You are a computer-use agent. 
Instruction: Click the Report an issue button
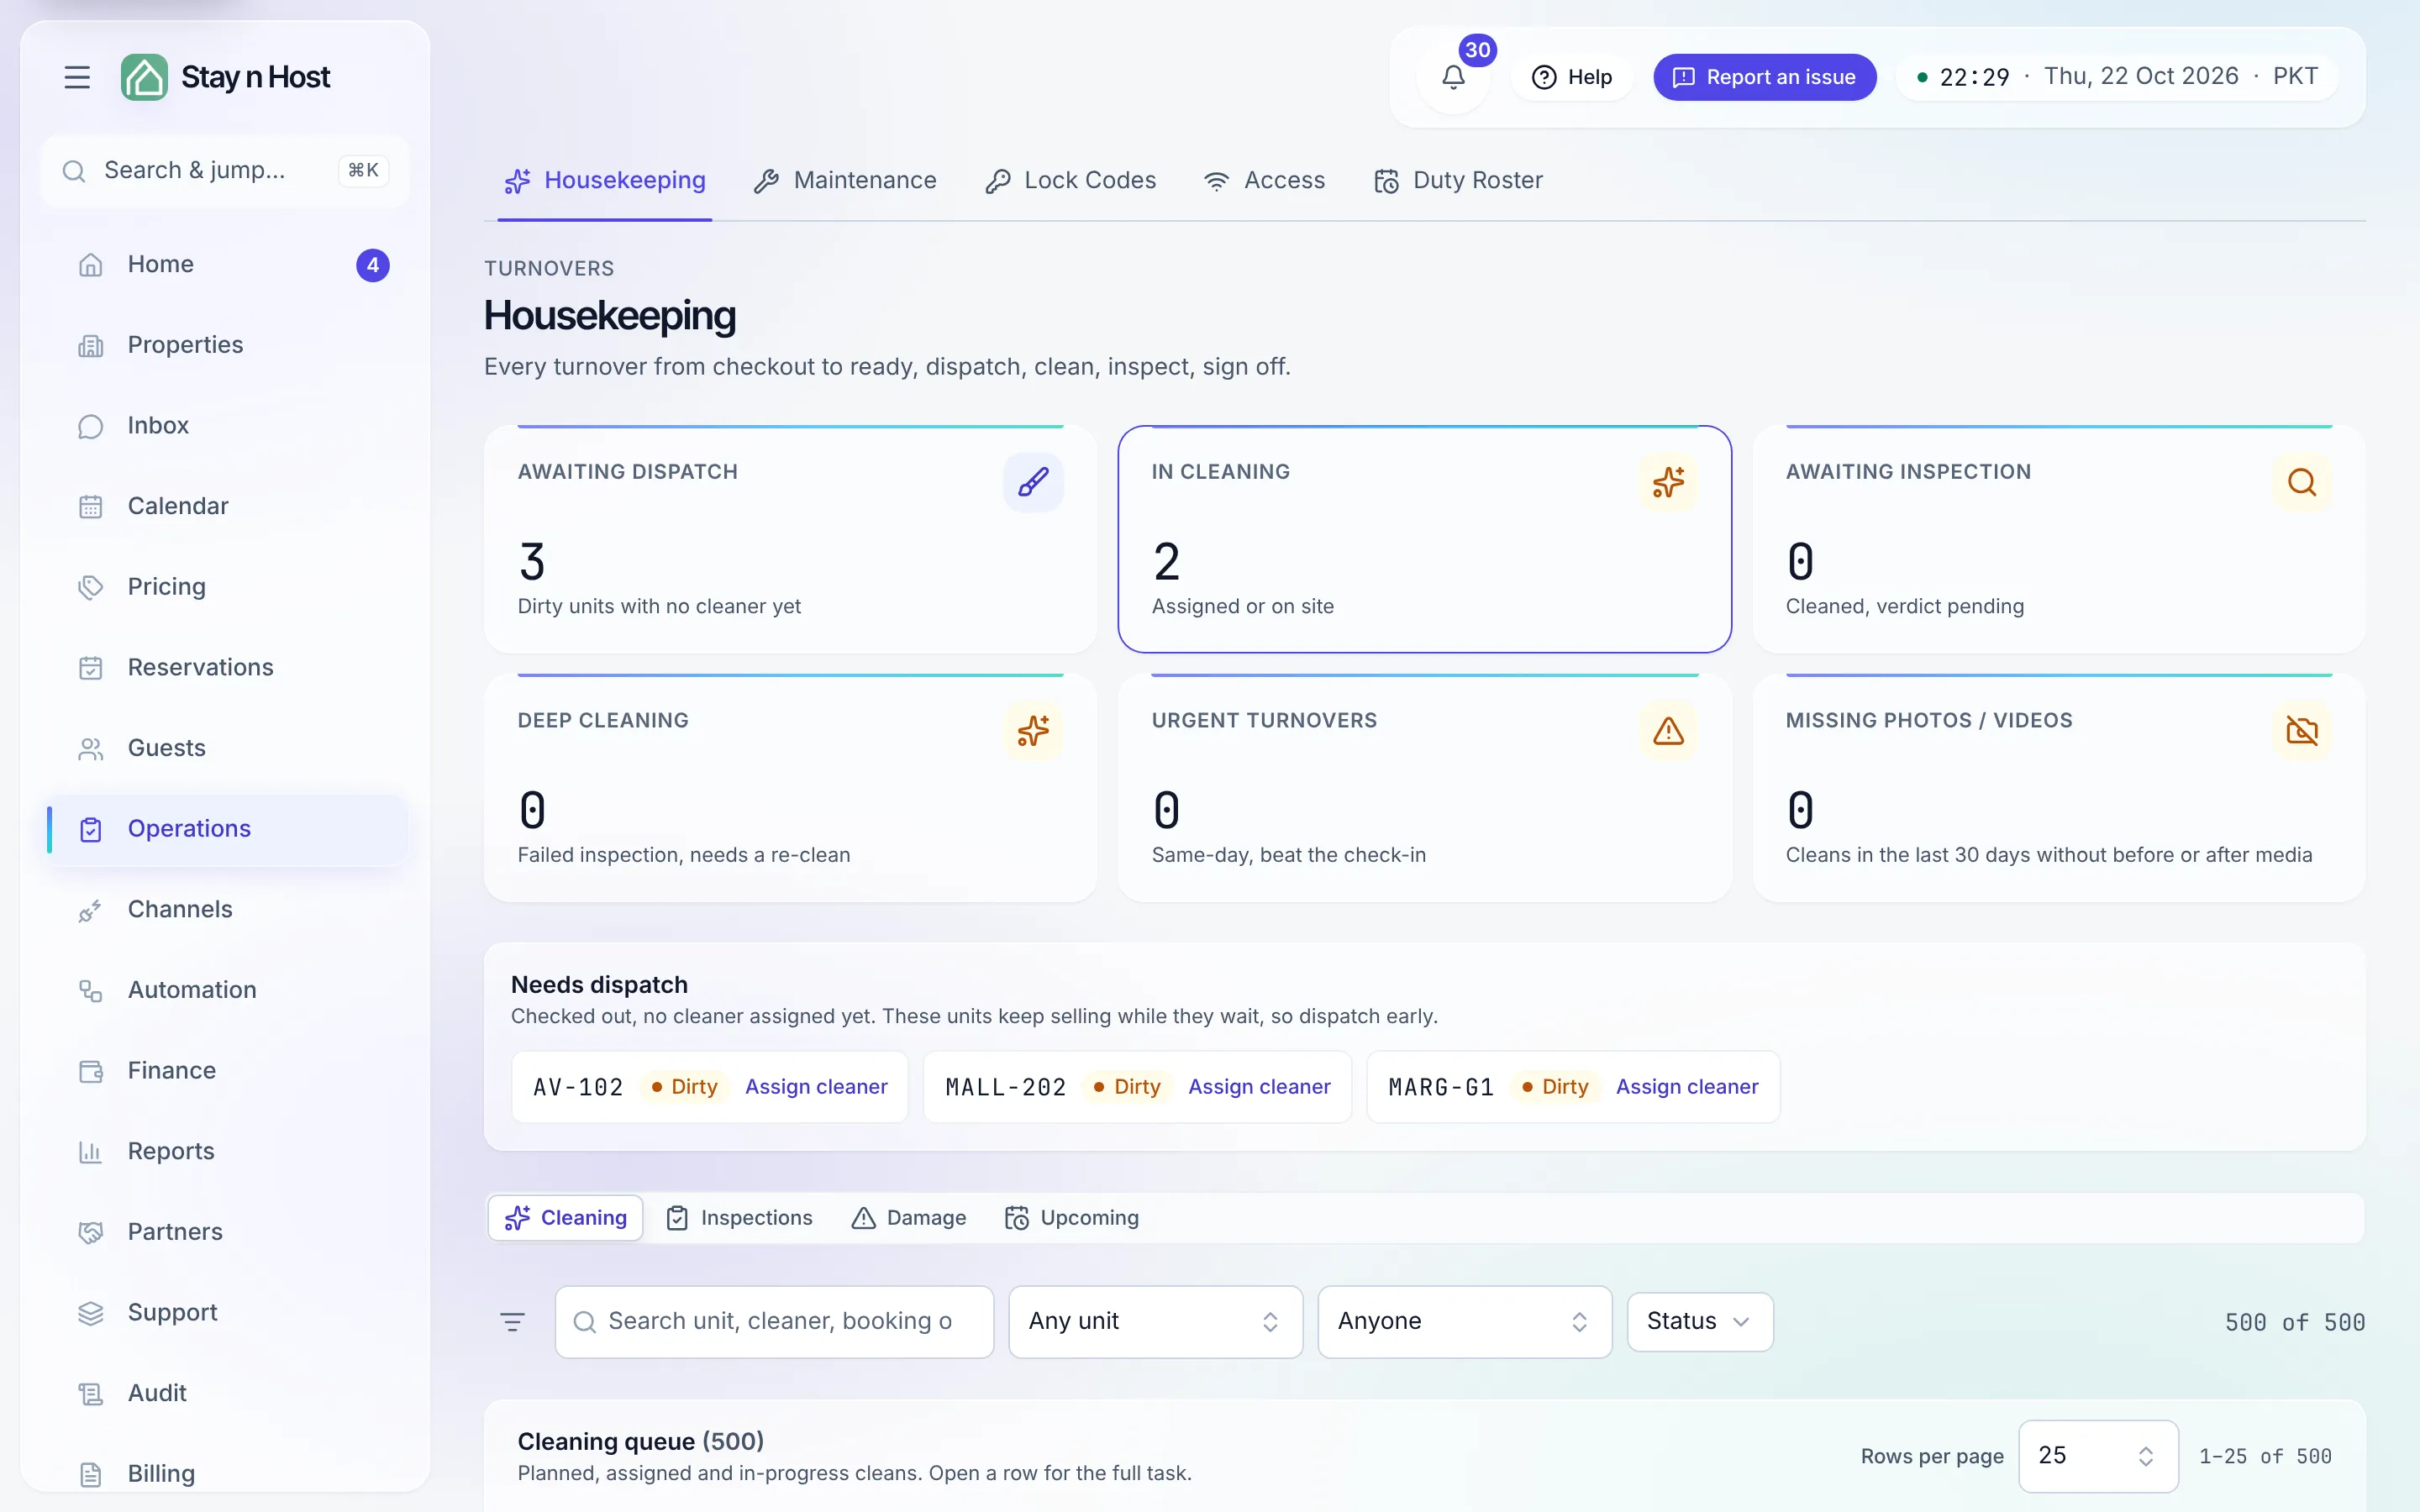[x=1764, y=77]
